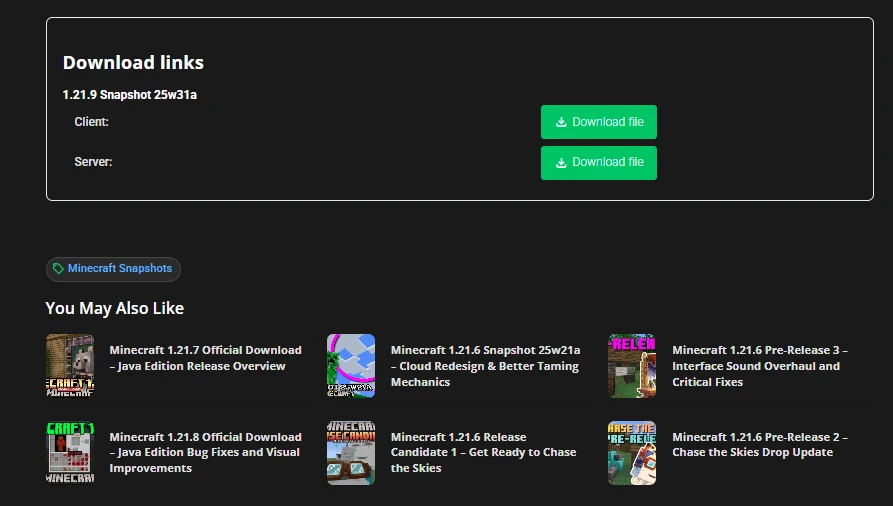Open the Pre-Release 2 thumbnail
Image resolution: width=893 pixels, height=506 pixels.
[x=632, y=453]
